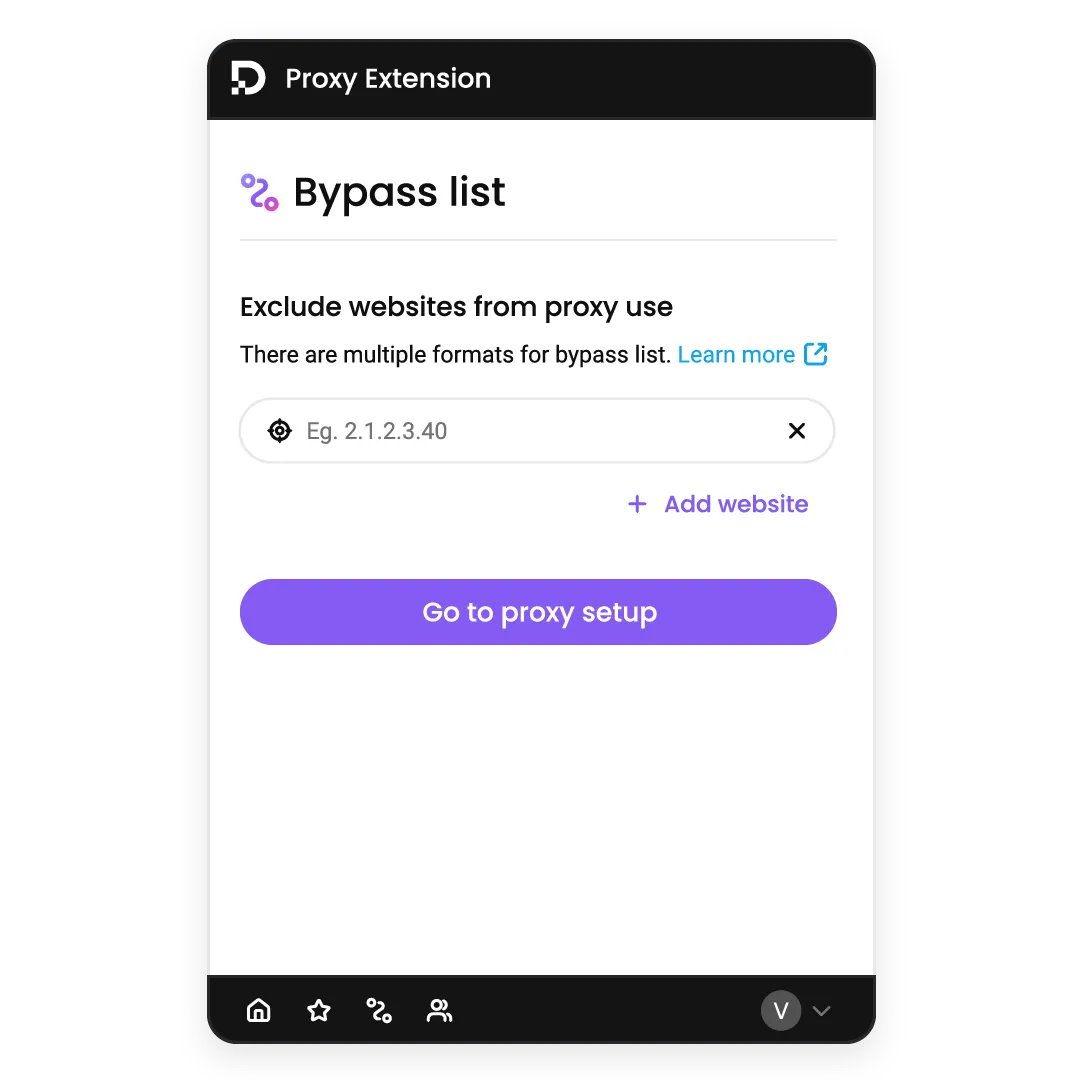Clear the website field with the X icon
The image size is (1080, 1080).
pos(797,430)
